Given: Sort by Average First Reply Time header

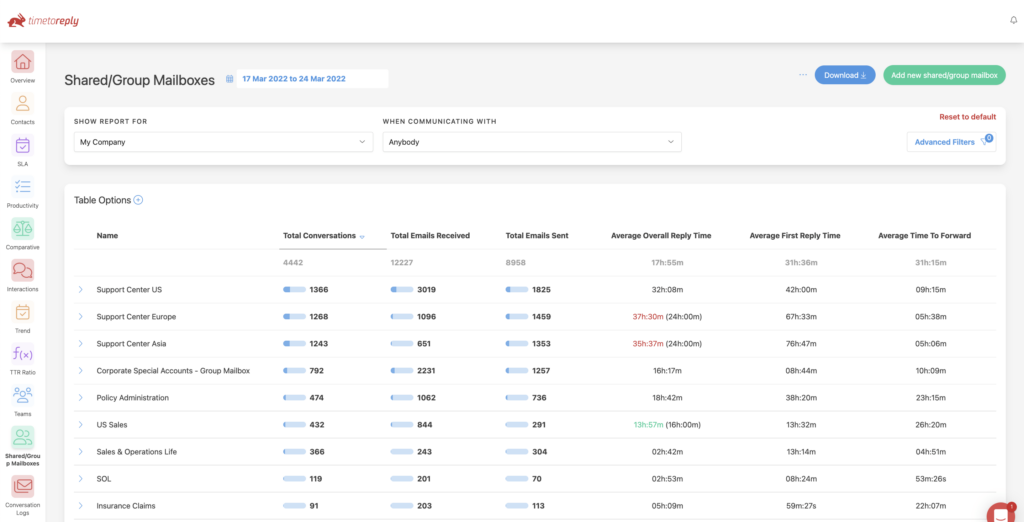Looking at the screenshot, I should (795, 236).
